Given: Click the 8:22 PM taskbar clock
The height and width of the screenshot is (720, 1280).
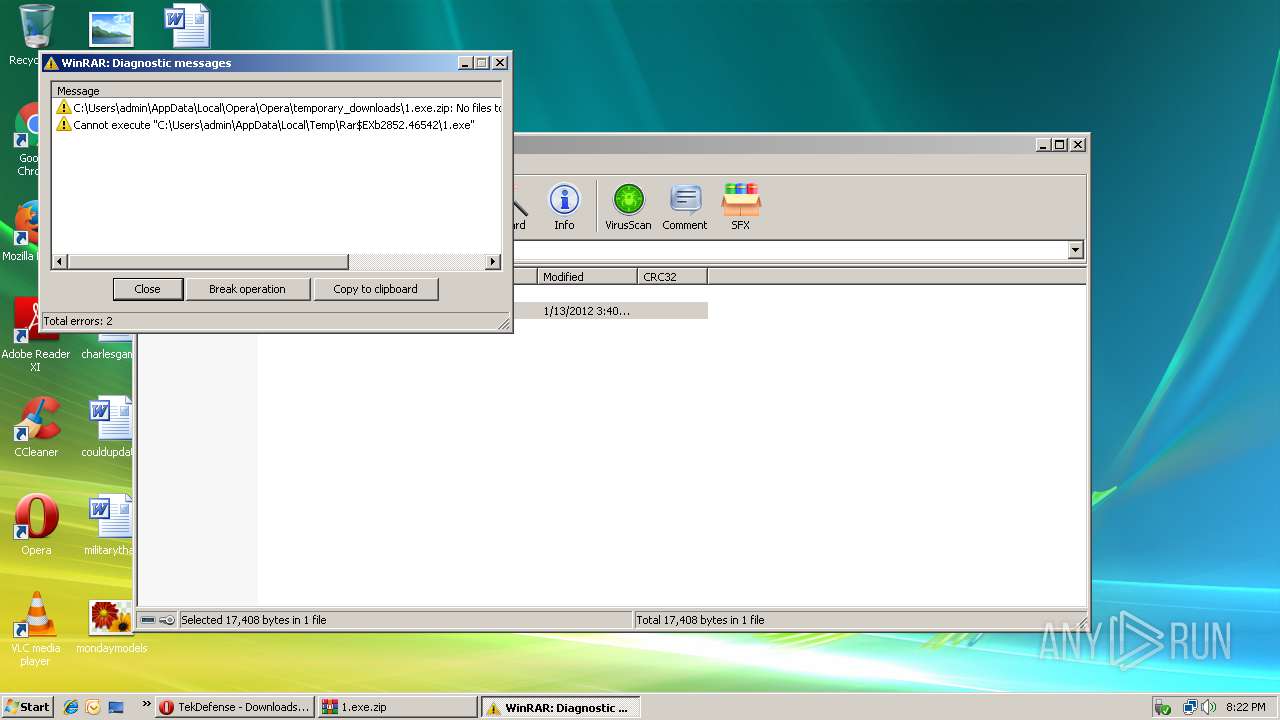Looking at the screenshot, I should (x=1245, y=707).
